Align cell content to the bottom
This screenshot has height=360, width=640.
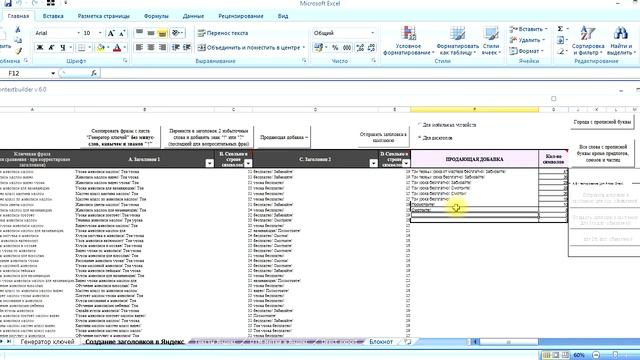coord(162,33)
